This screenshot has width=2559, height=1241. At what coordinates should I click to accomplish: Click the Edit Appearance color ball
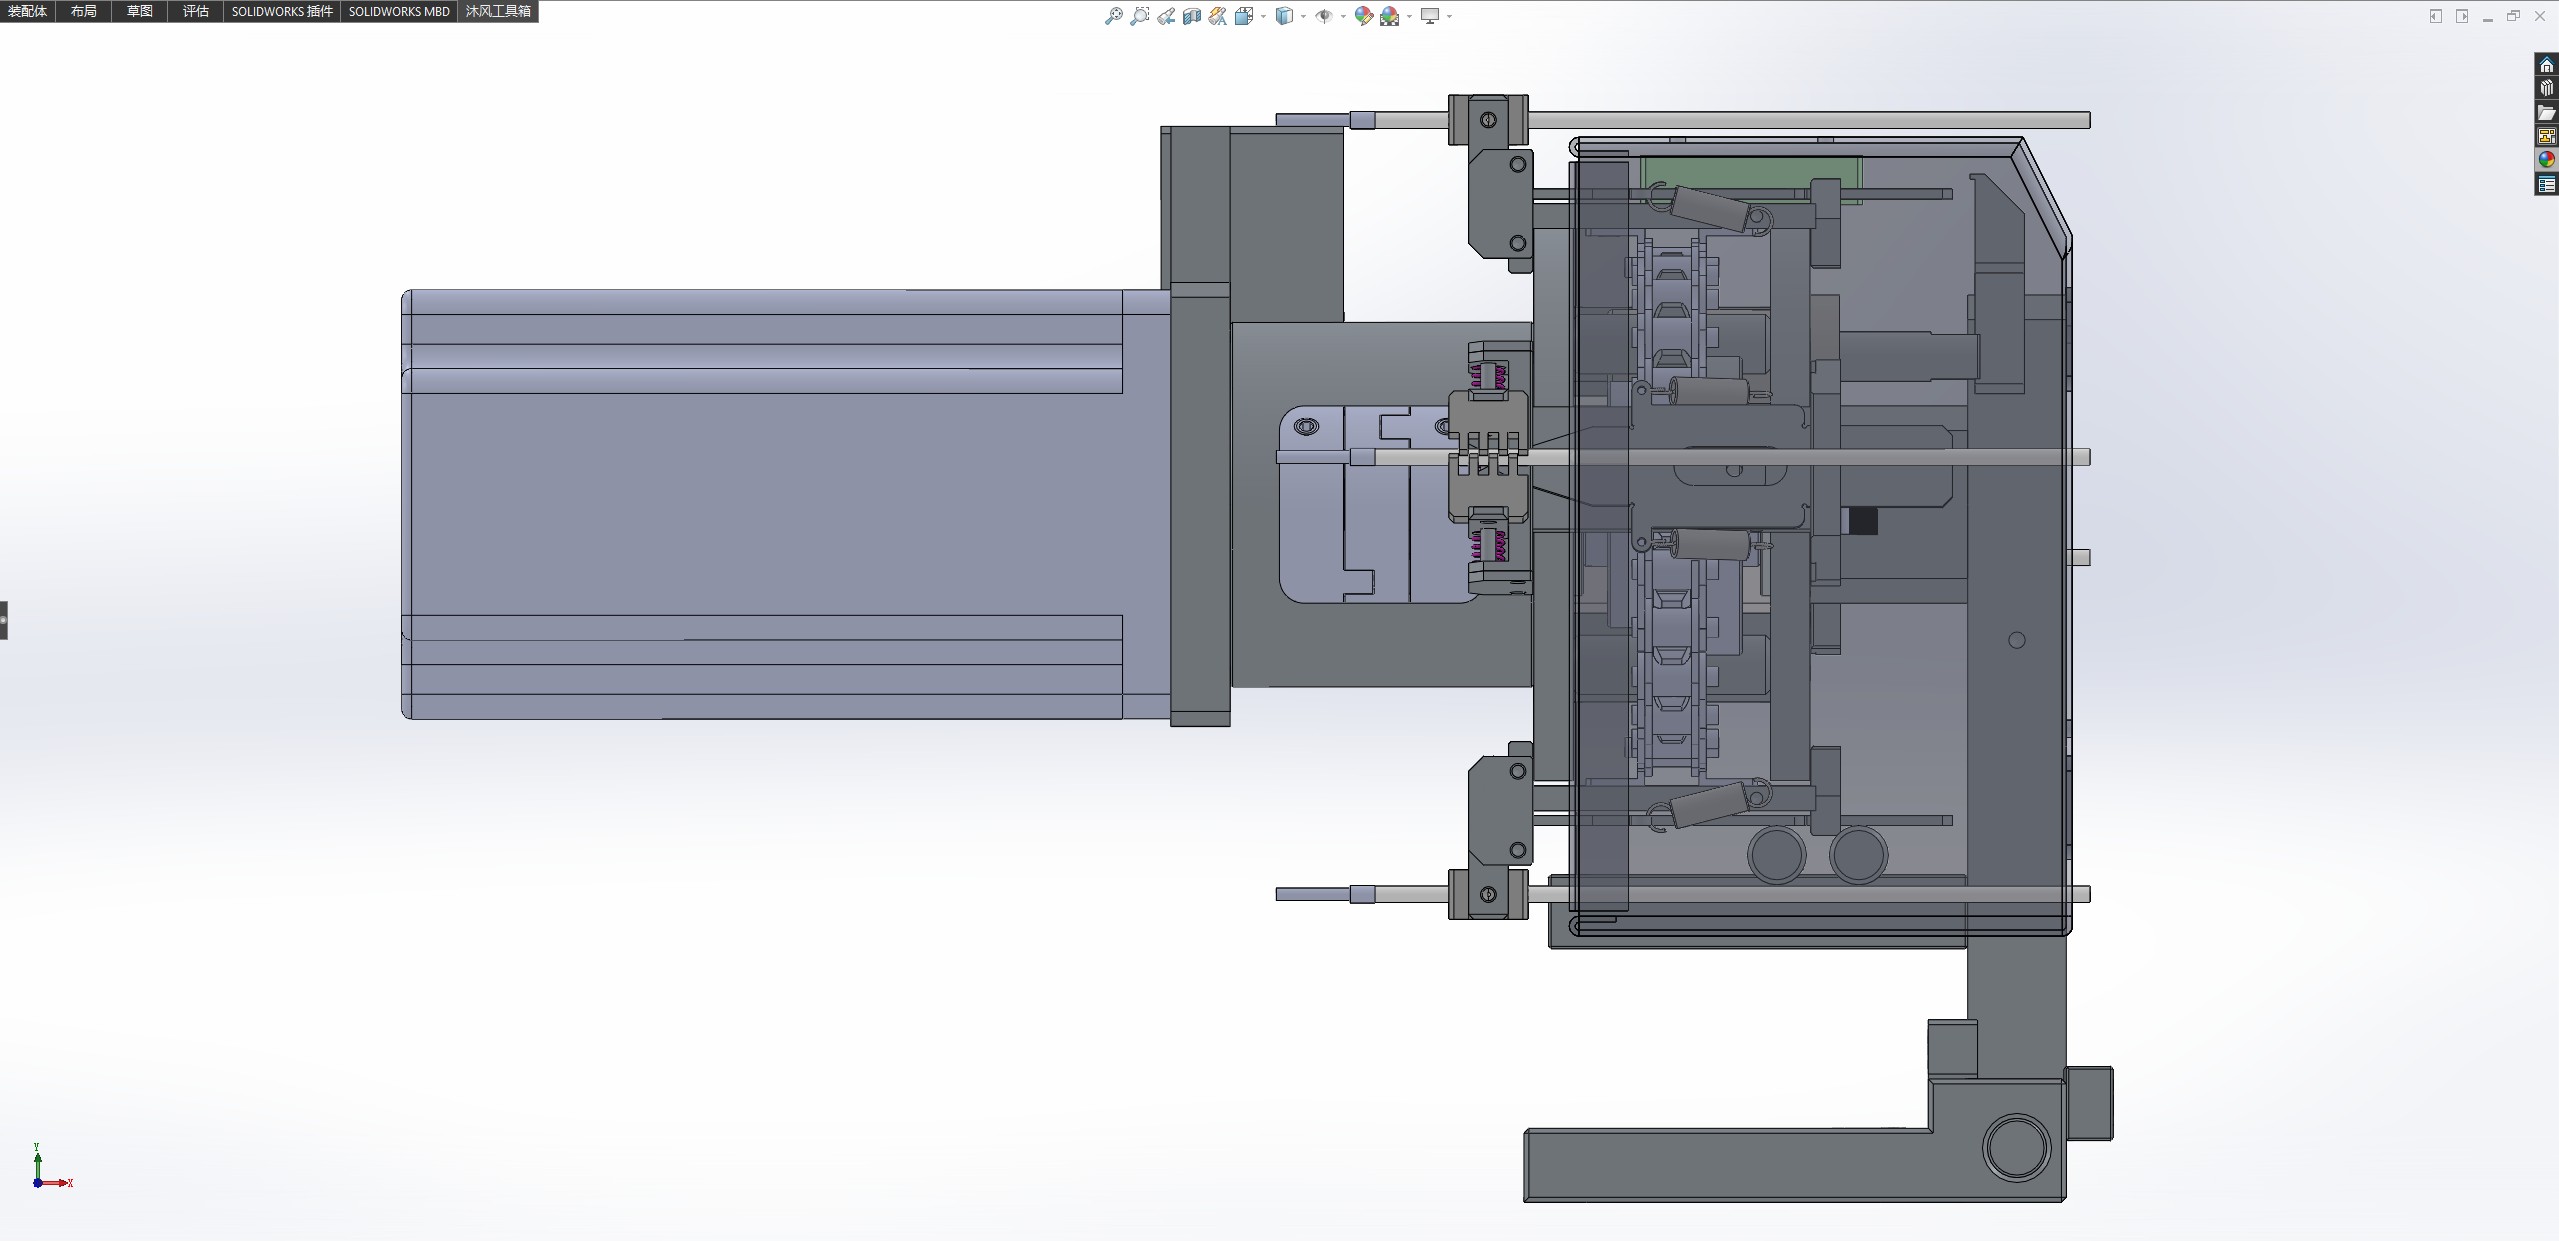(x=1363, y=16)
